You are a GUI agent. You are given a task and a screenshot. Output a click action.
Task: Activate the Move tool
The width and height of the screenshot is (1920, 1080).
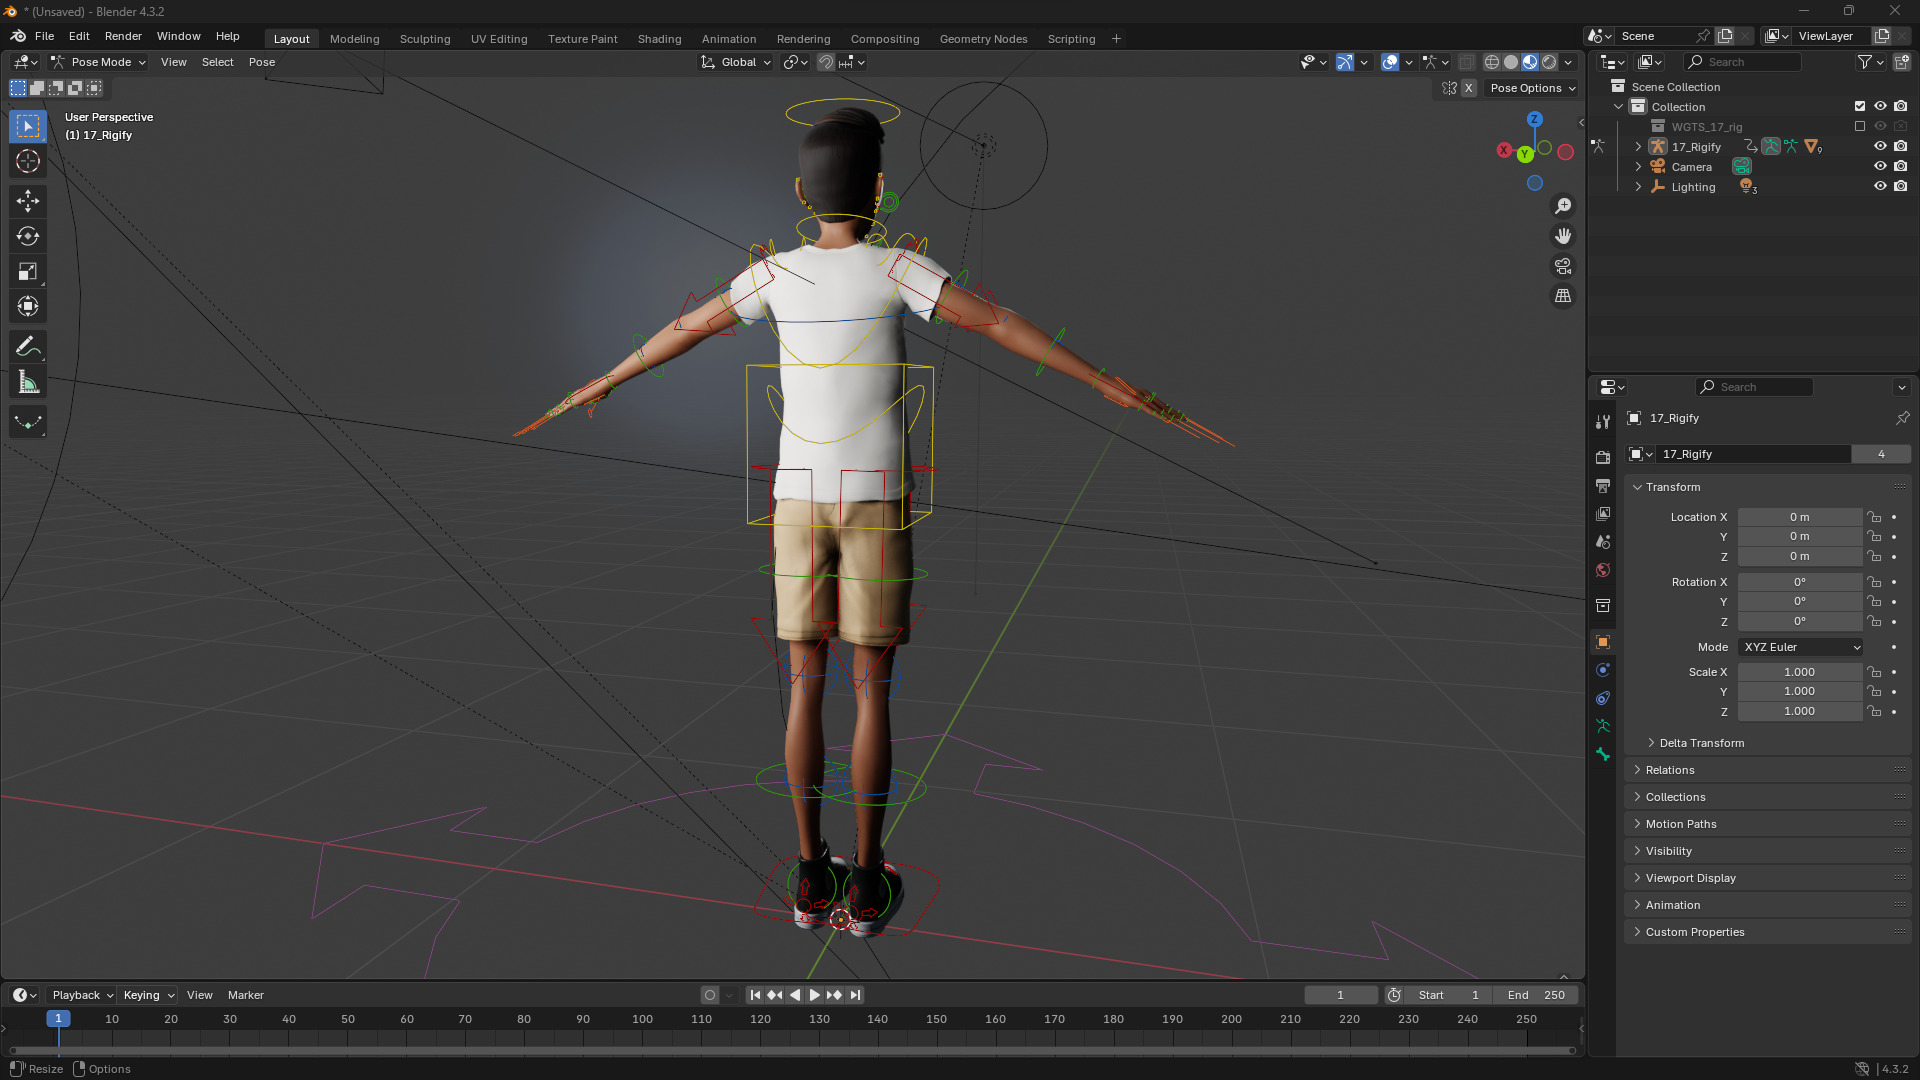pyautogui.click(x=28, y=201)
